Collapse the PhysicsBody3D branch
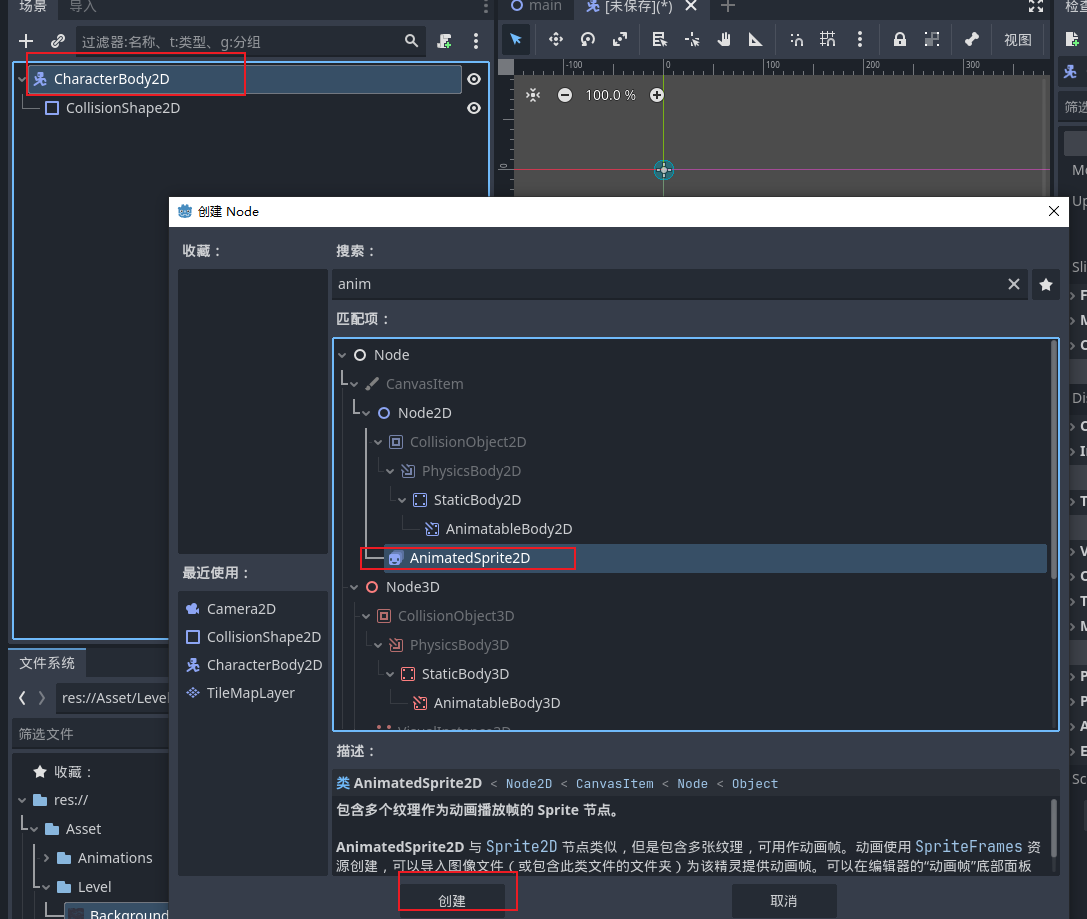1087x919 pixels. pyautogui.click(x=378, y=645)
